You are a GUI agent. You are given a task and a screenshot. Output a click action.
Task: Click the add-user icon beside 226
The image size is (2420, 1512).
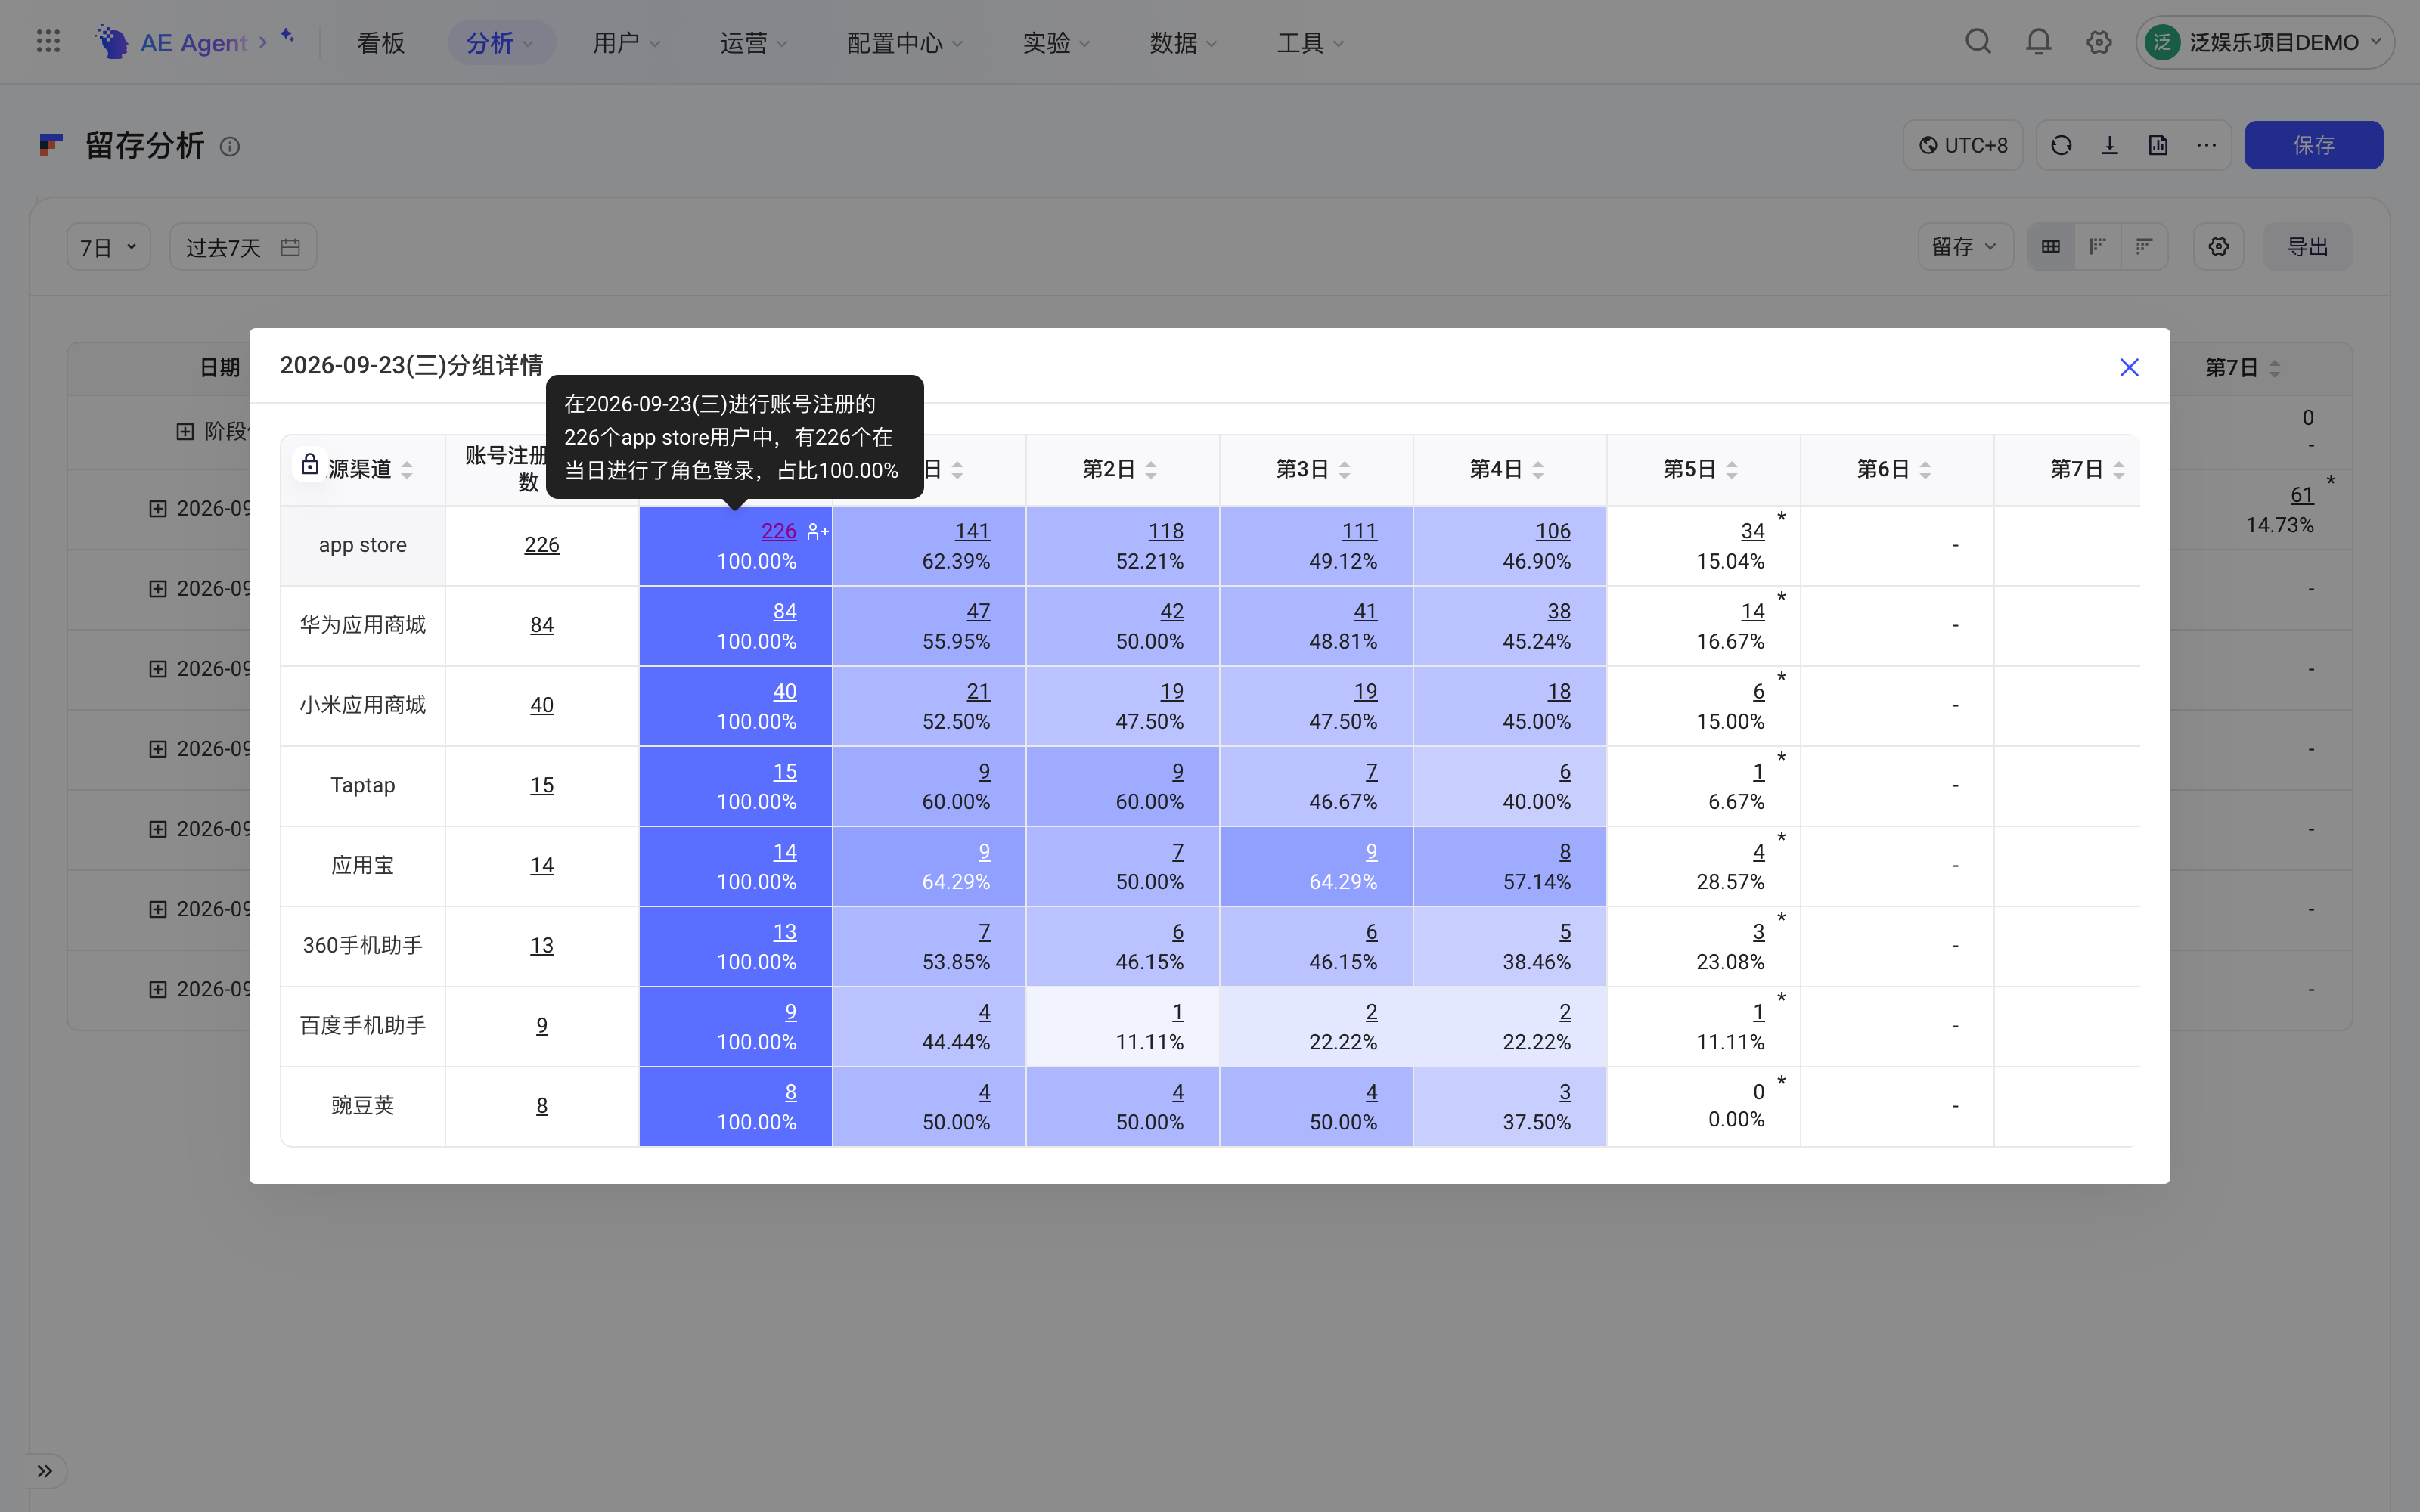coord(817,532)
